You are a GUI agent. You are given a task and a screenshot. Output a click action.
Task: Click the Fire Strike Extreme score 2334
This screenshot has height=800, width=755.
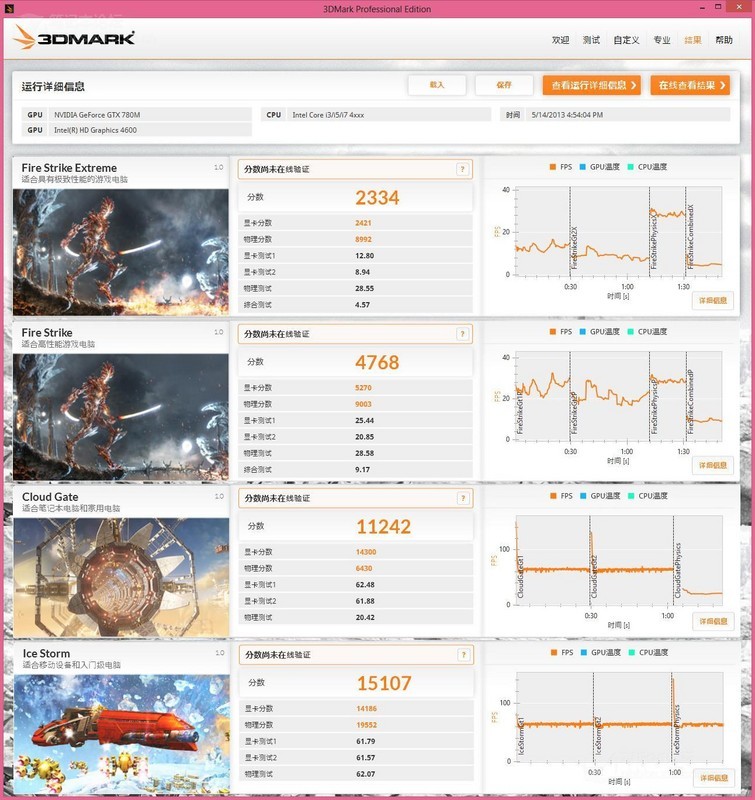tap(377, 198)
